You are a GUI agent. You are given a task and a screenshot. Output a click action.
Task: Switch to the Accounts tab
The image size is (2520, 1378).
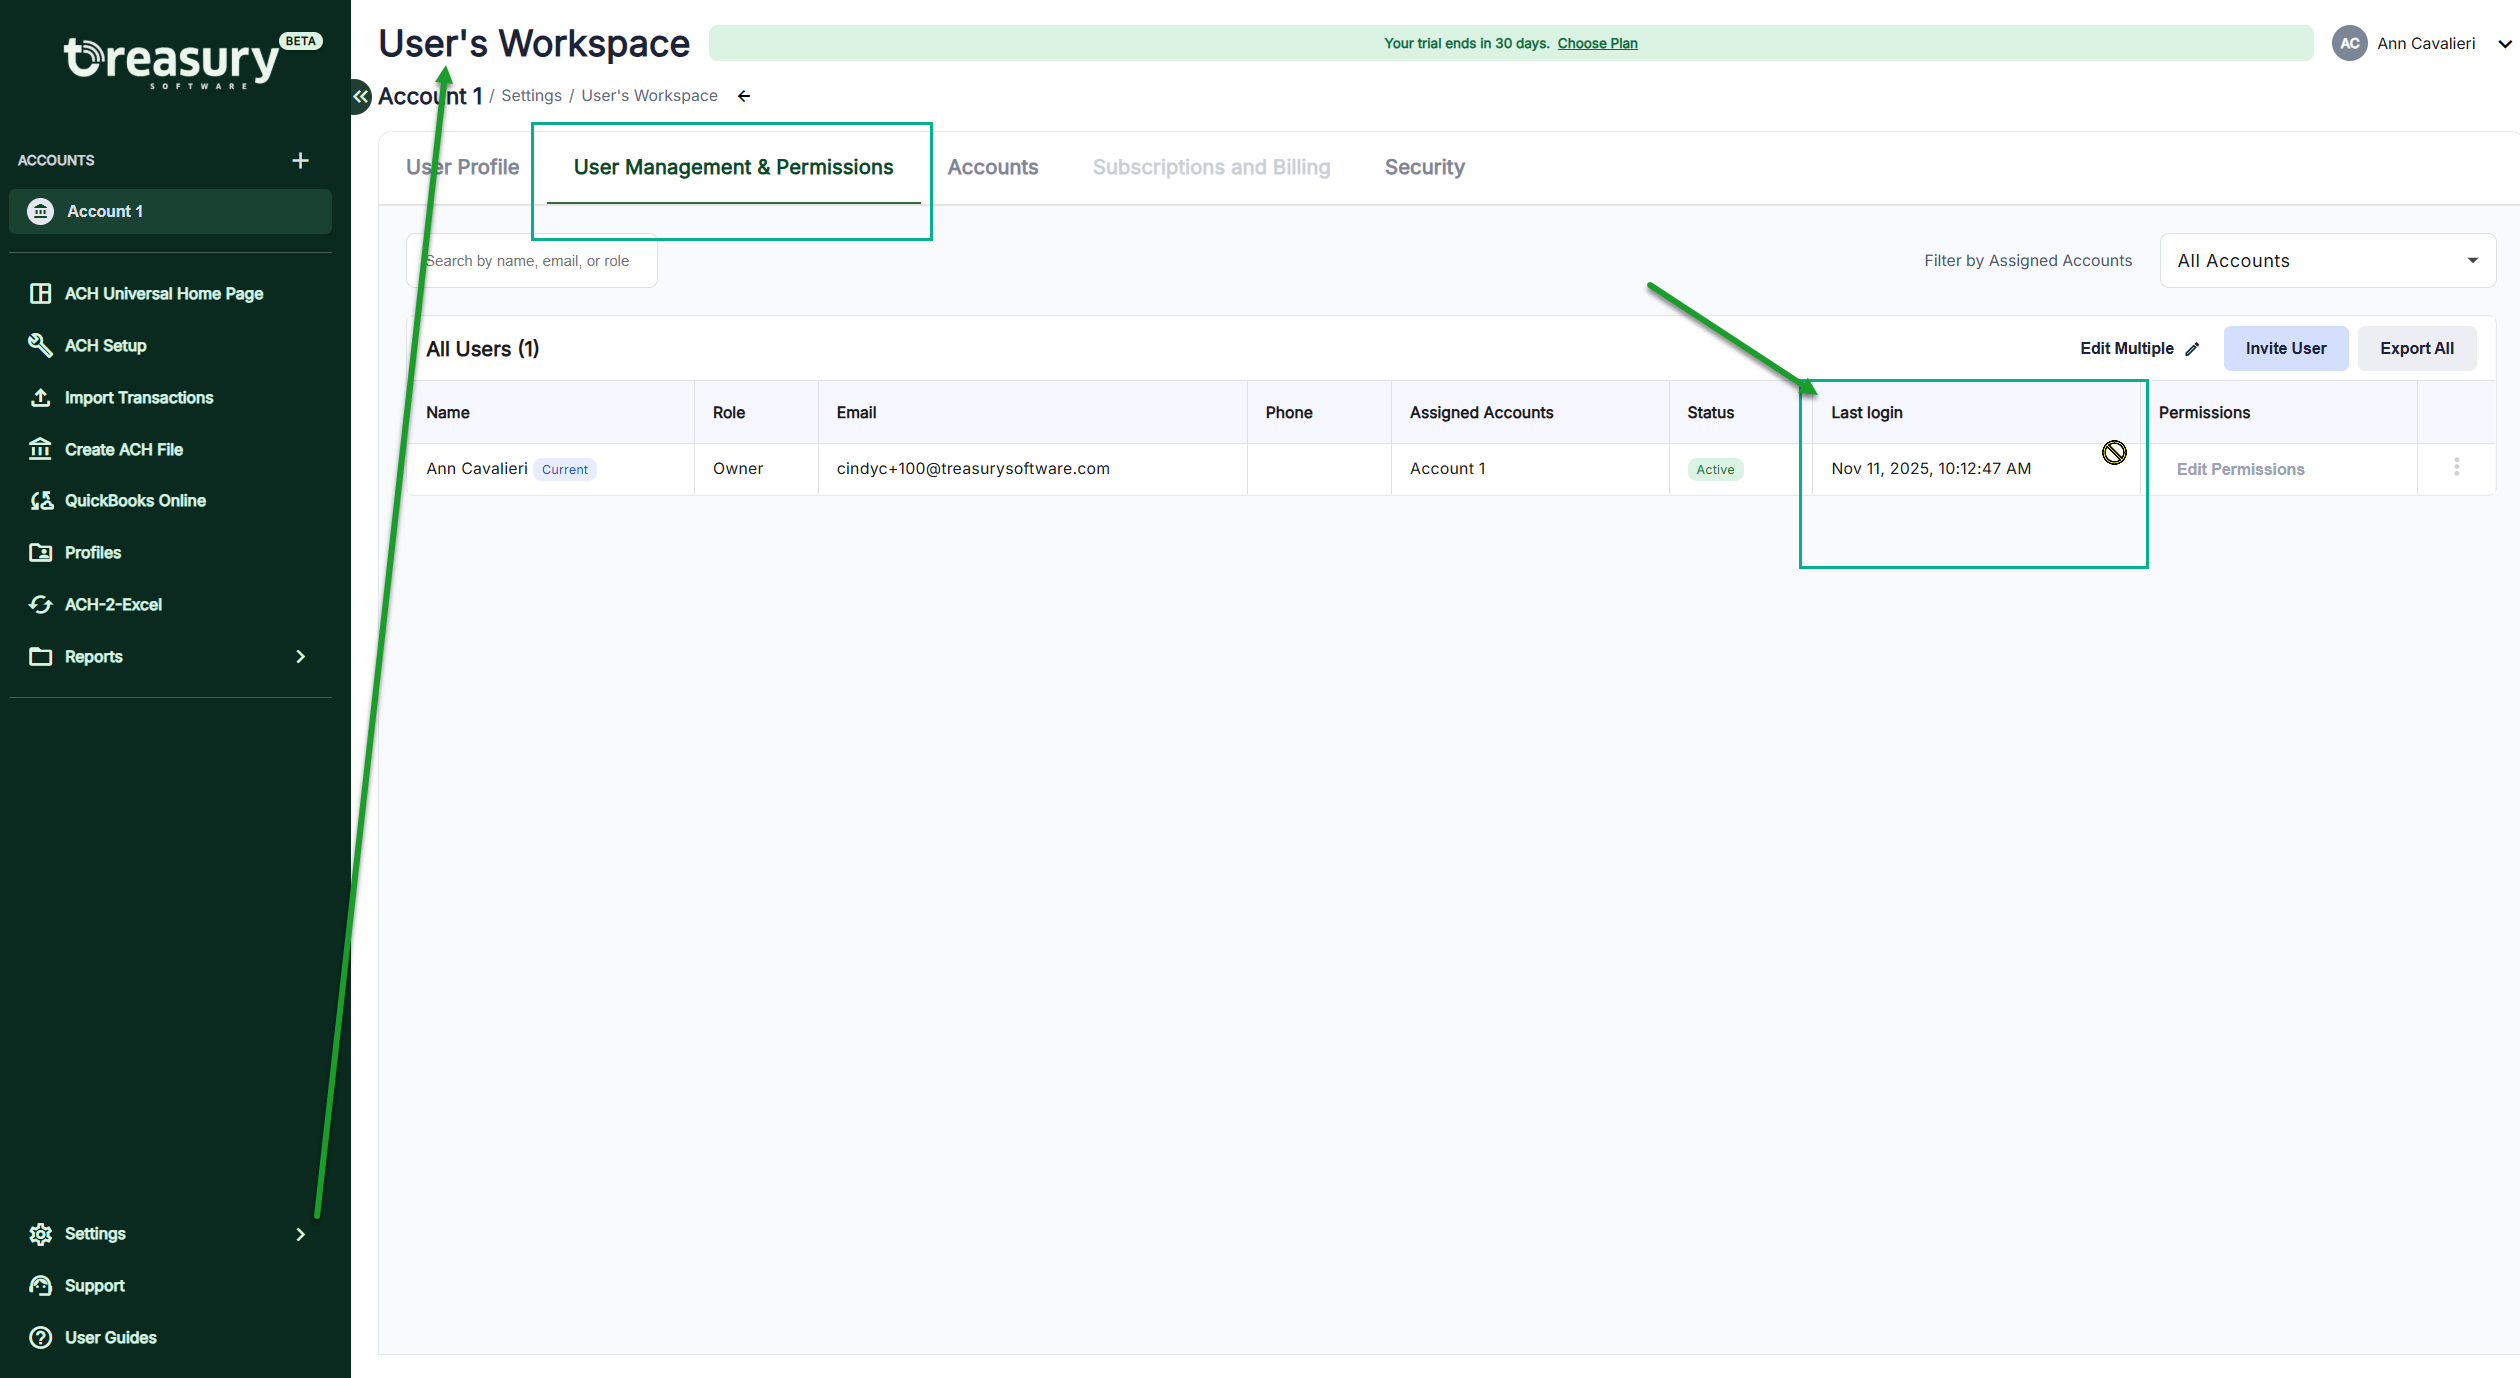click(992, 167)
